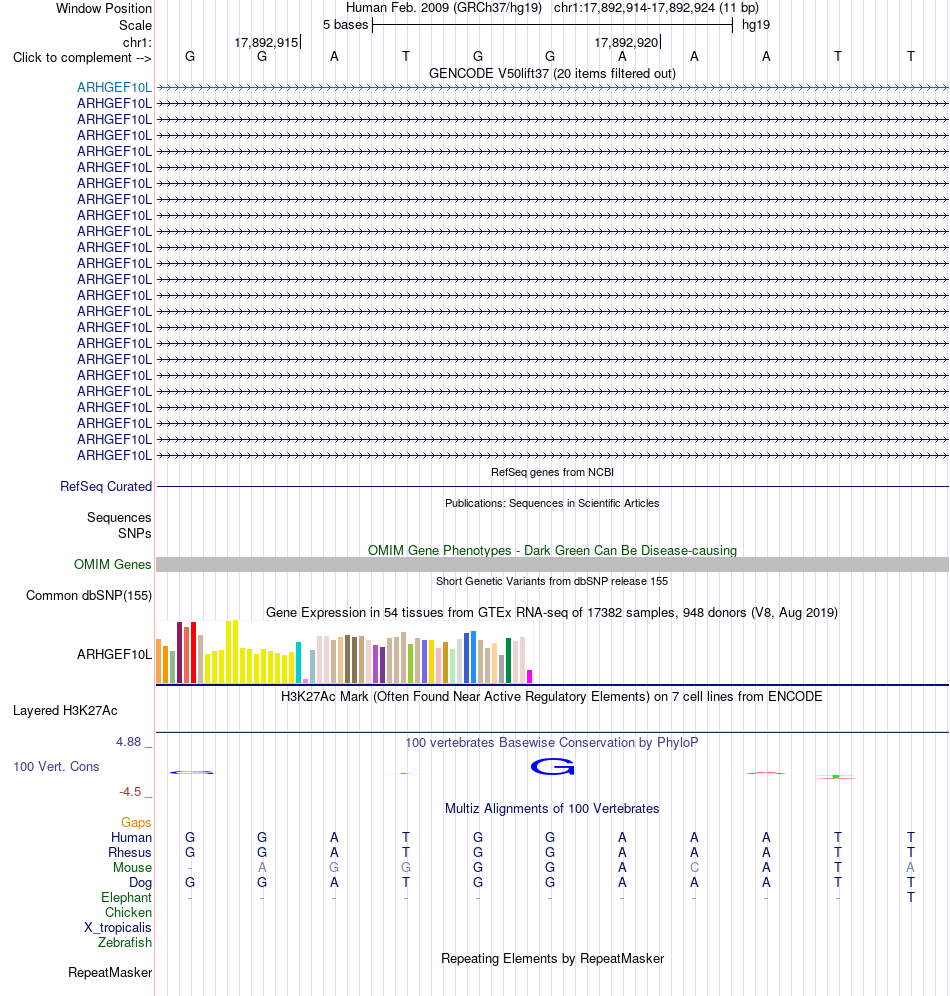Screen dimensions: 950x996
Task: Click the 'OMIM Genes' track label
Action: 112,565
